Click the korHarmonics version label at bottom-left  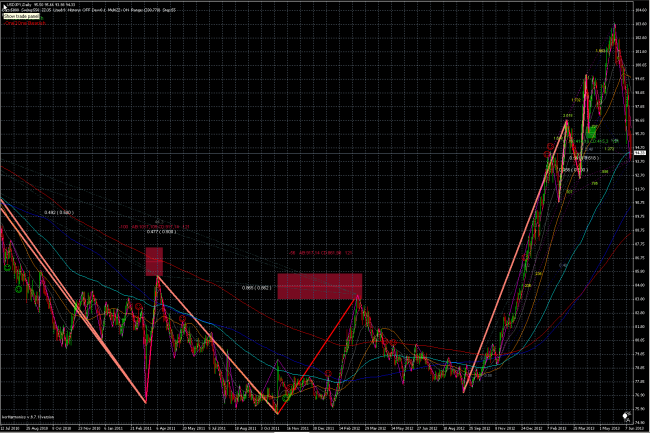click(28, 417)
